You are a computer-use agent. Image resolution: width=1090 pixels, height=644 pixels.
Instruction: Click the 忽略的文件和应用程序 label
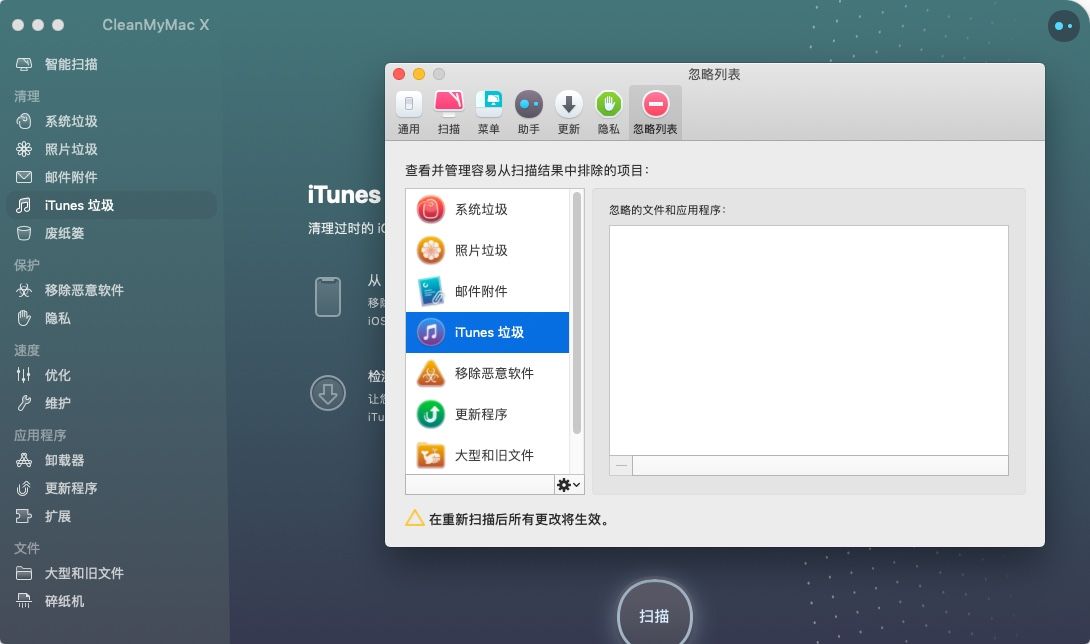click(x=667, y=210)
